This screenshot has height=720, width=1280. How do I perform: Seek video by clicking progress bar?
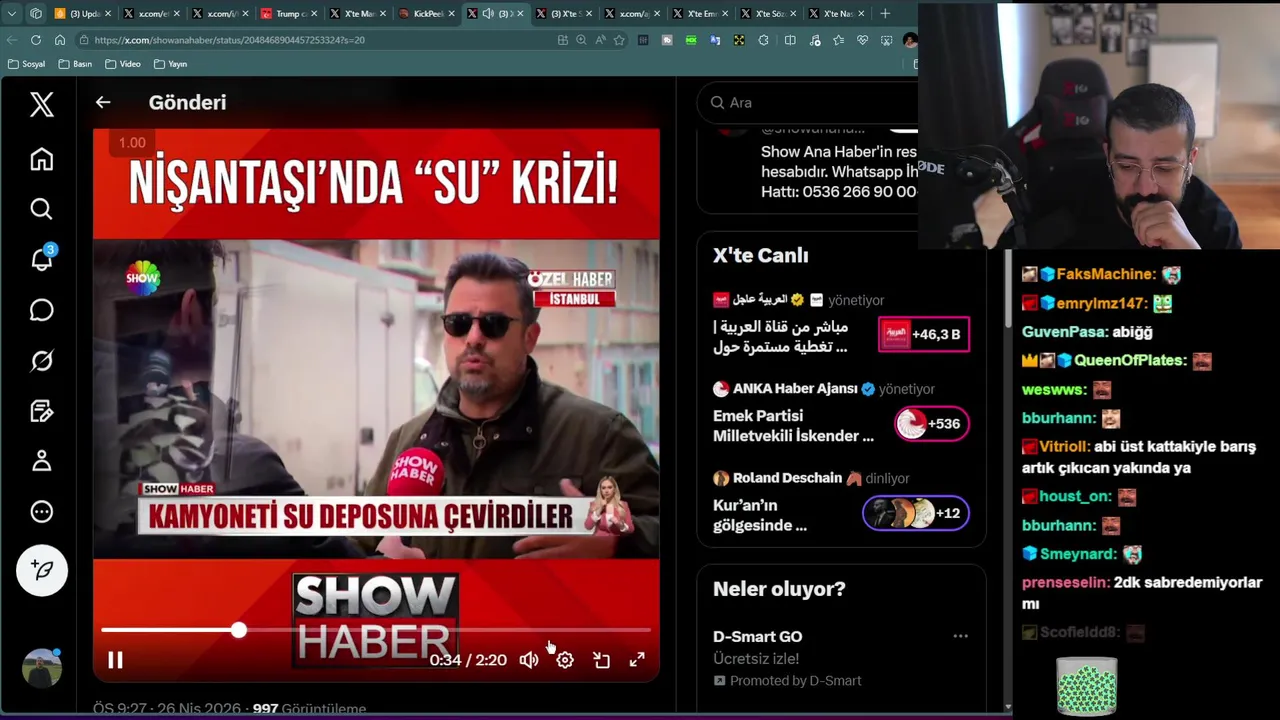[376, 630]
